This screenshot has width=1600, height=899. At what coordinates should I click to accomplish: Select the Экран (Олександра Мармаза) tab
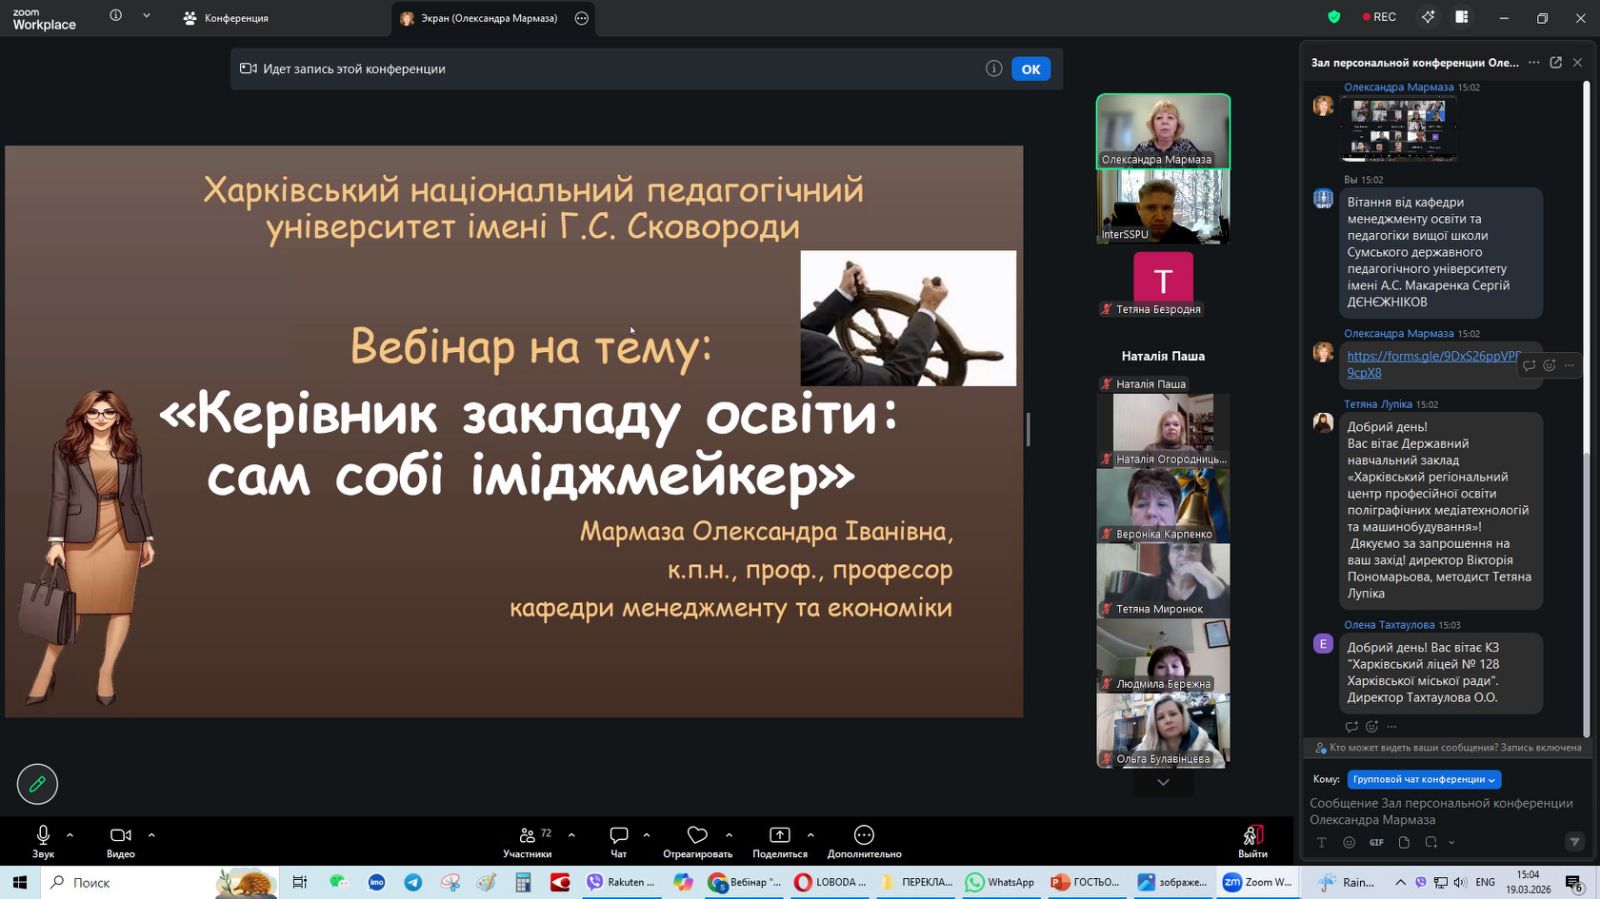[x=480, y=18]
